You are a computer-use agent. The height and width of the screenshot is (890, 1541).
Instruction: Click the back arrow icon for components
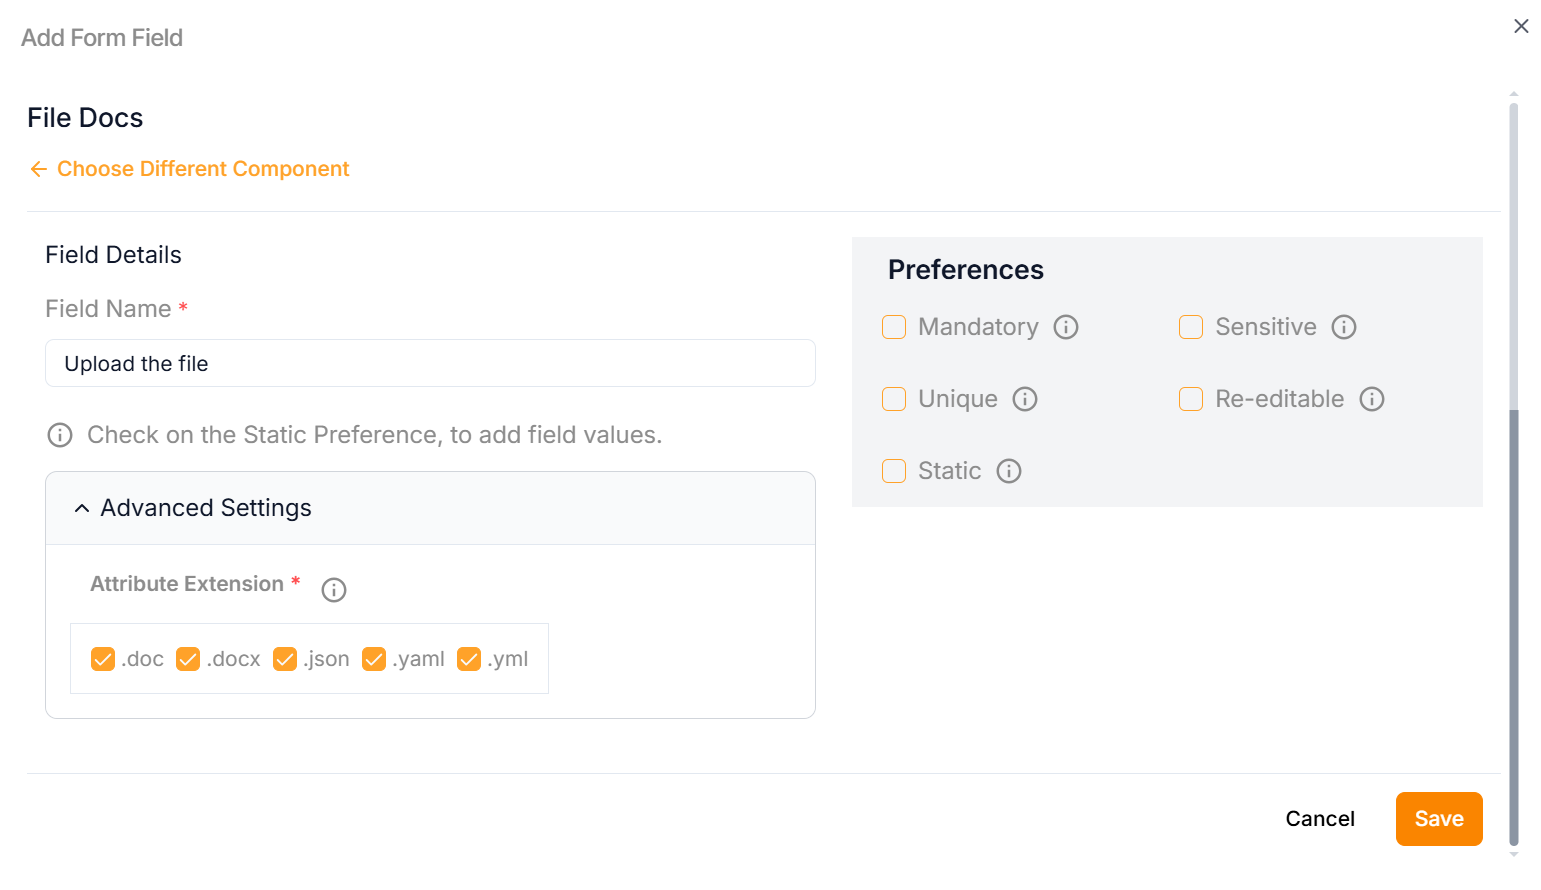[x=39, y=169]
